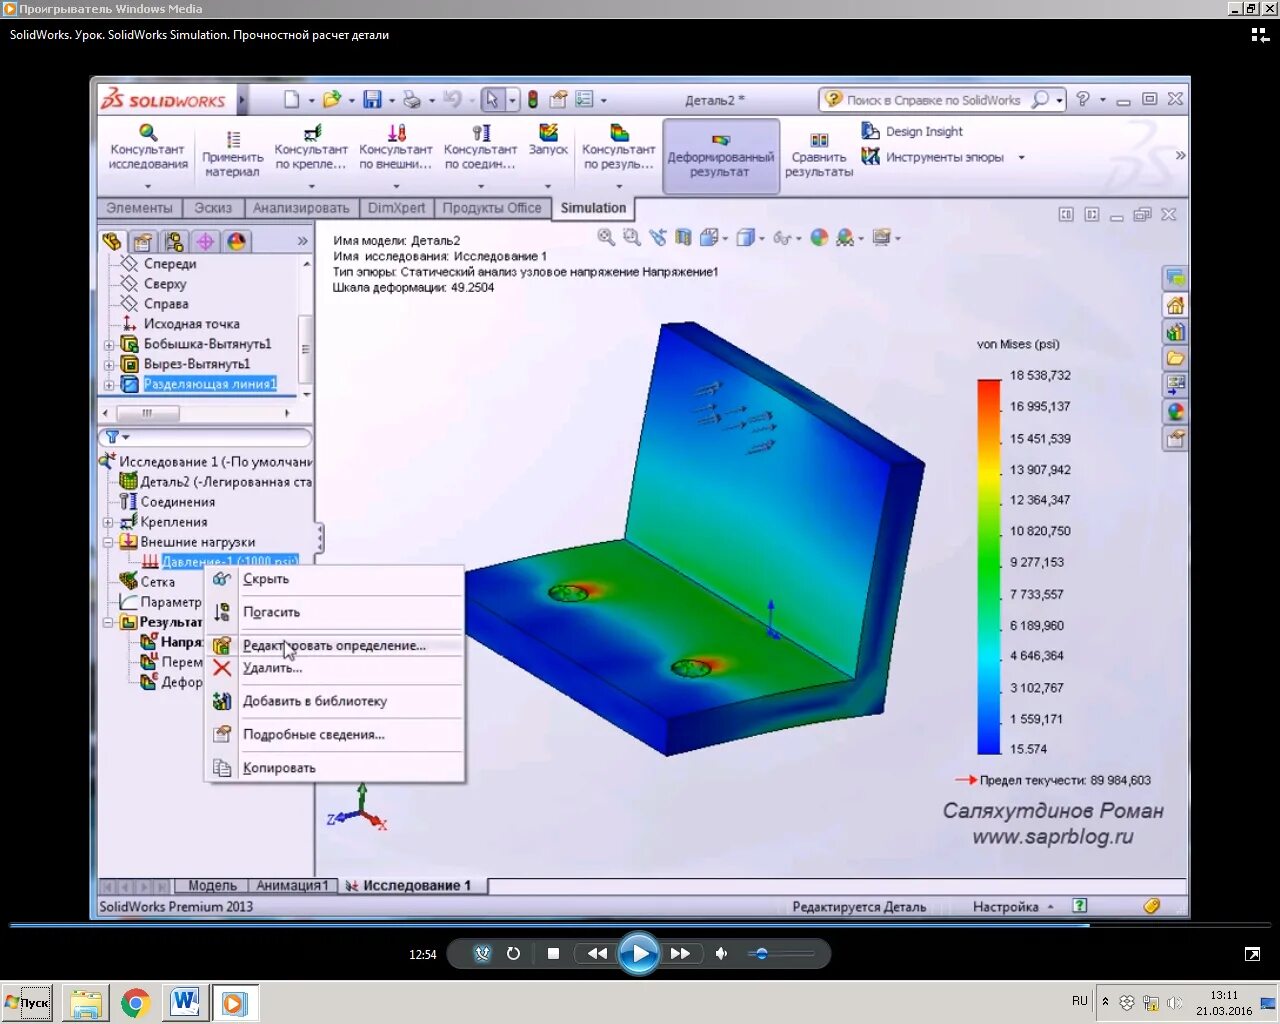The width and height of the screenshot is (1280, 1024).
Task: Open Design Insight tool
Action: [x=912, y=131]
